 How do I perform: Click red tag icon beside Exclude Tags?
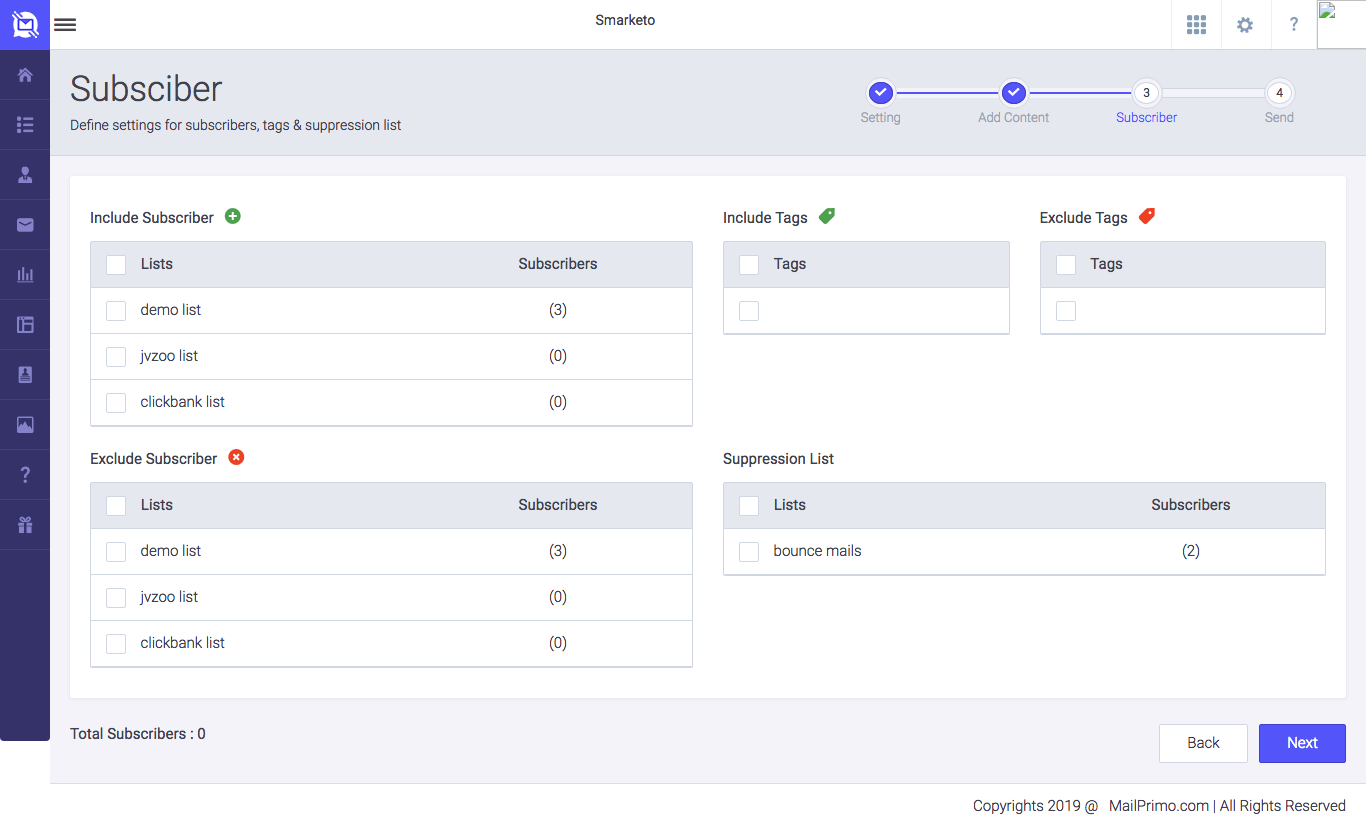(x=1147, y=216)
